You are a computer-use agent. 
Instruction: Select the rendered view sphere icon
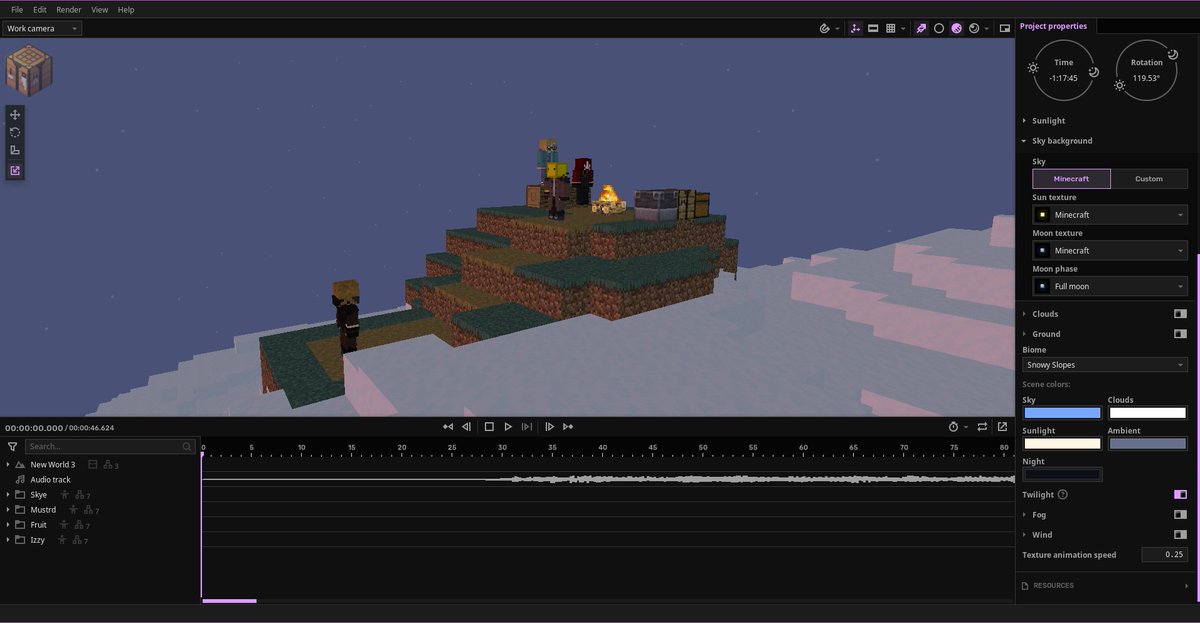[974, 29]
